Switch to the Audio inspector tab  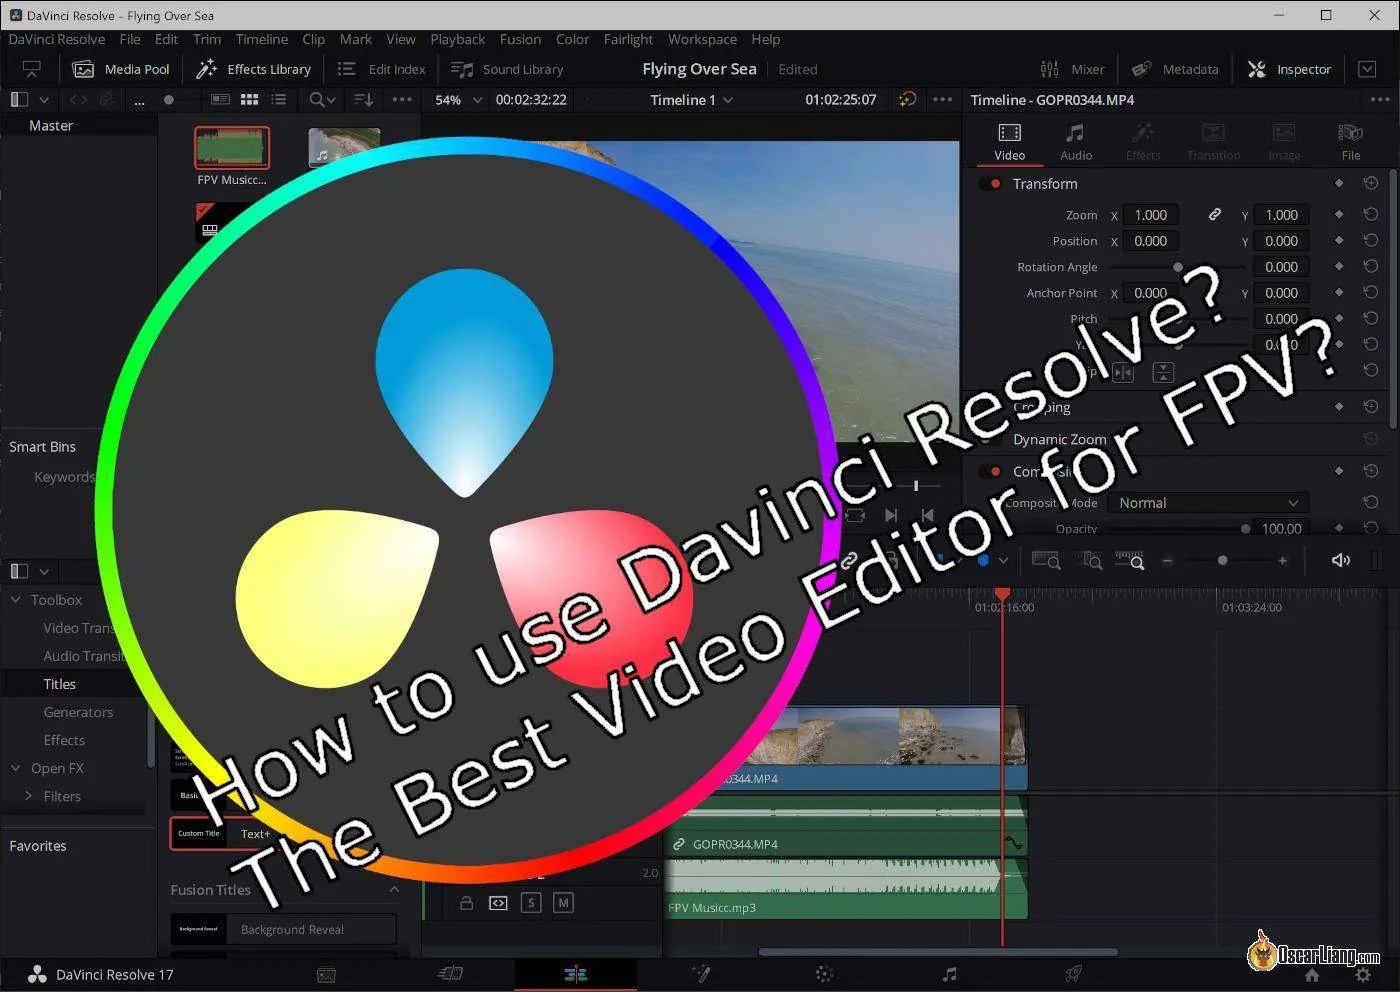[1076, 142]
